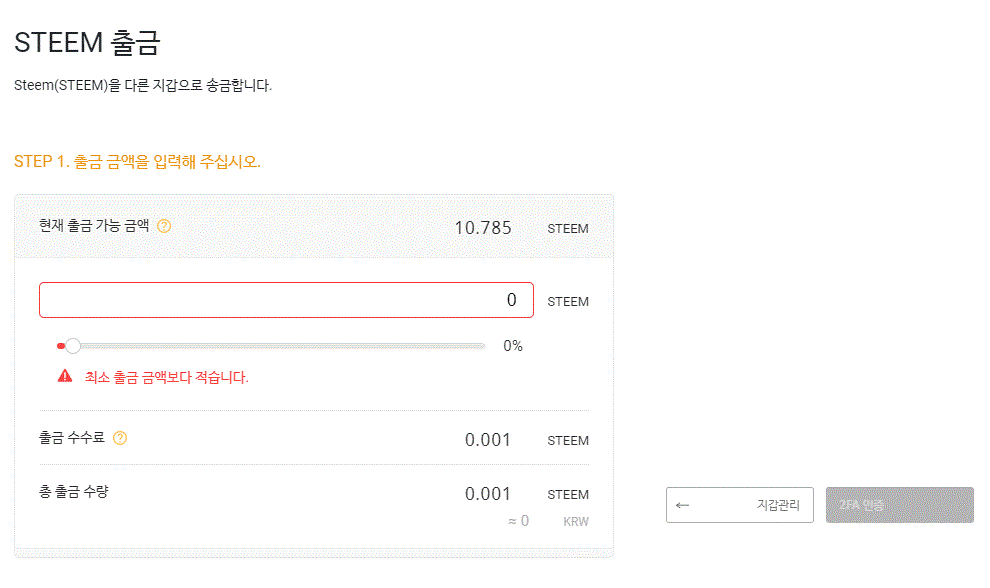Open 지갑관리 wallet management

tap(740, 505)
